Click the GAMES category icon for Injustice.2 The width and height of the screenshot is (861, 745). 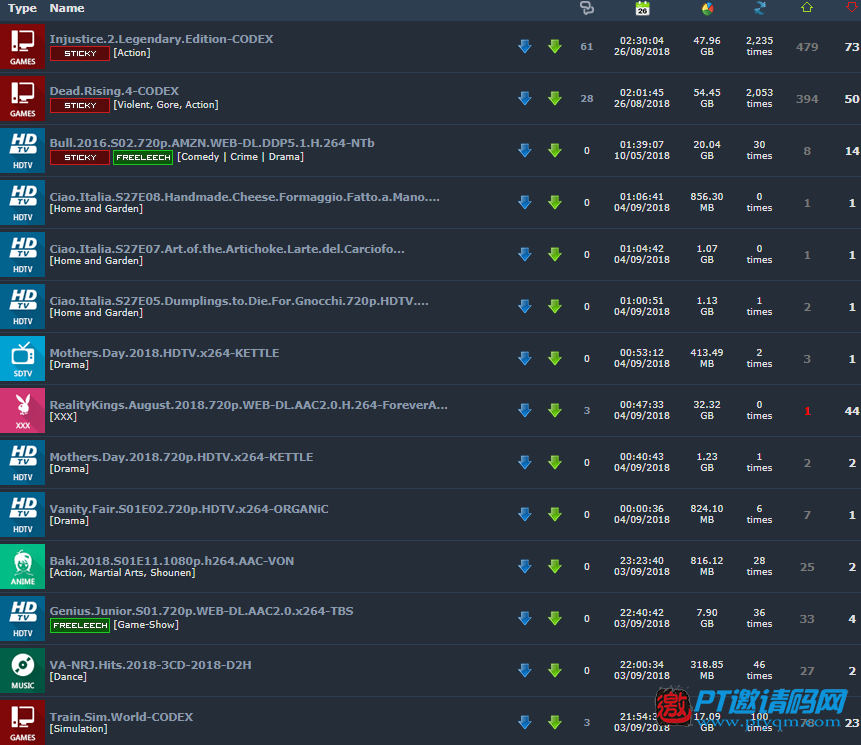23,47
